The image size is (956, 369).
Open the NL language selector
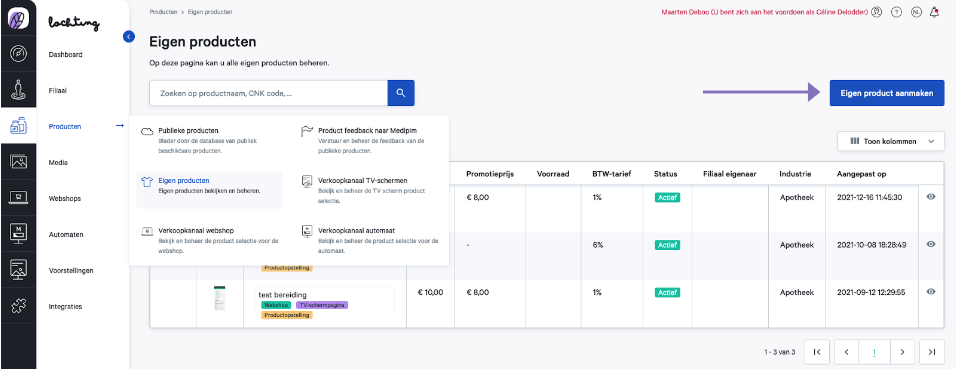(916, 12)
